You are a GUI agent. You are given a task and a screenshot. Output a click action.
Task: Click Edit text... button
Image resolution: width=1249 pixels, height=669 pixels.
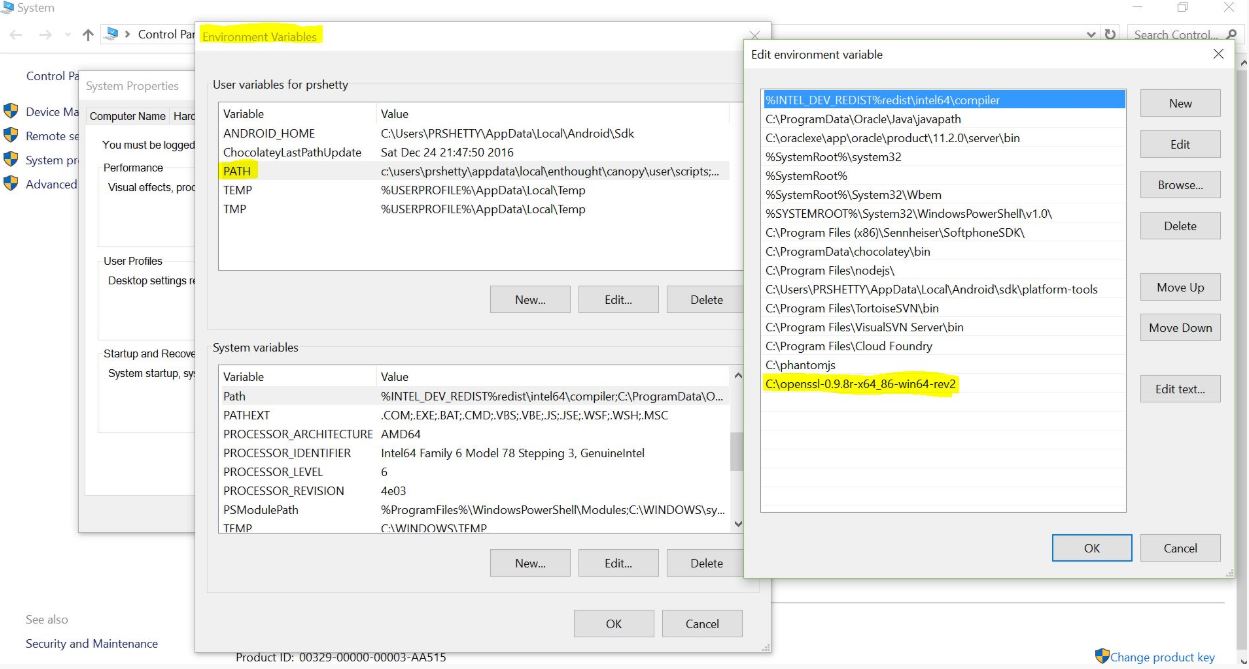pos(1180,389)
